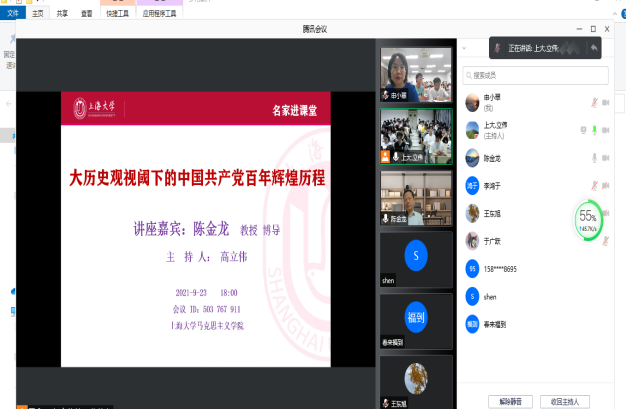Click microphone icon next to 陈金龙 in list
The height and width of the screenshot is (409, 626).
tap(594, 158)
